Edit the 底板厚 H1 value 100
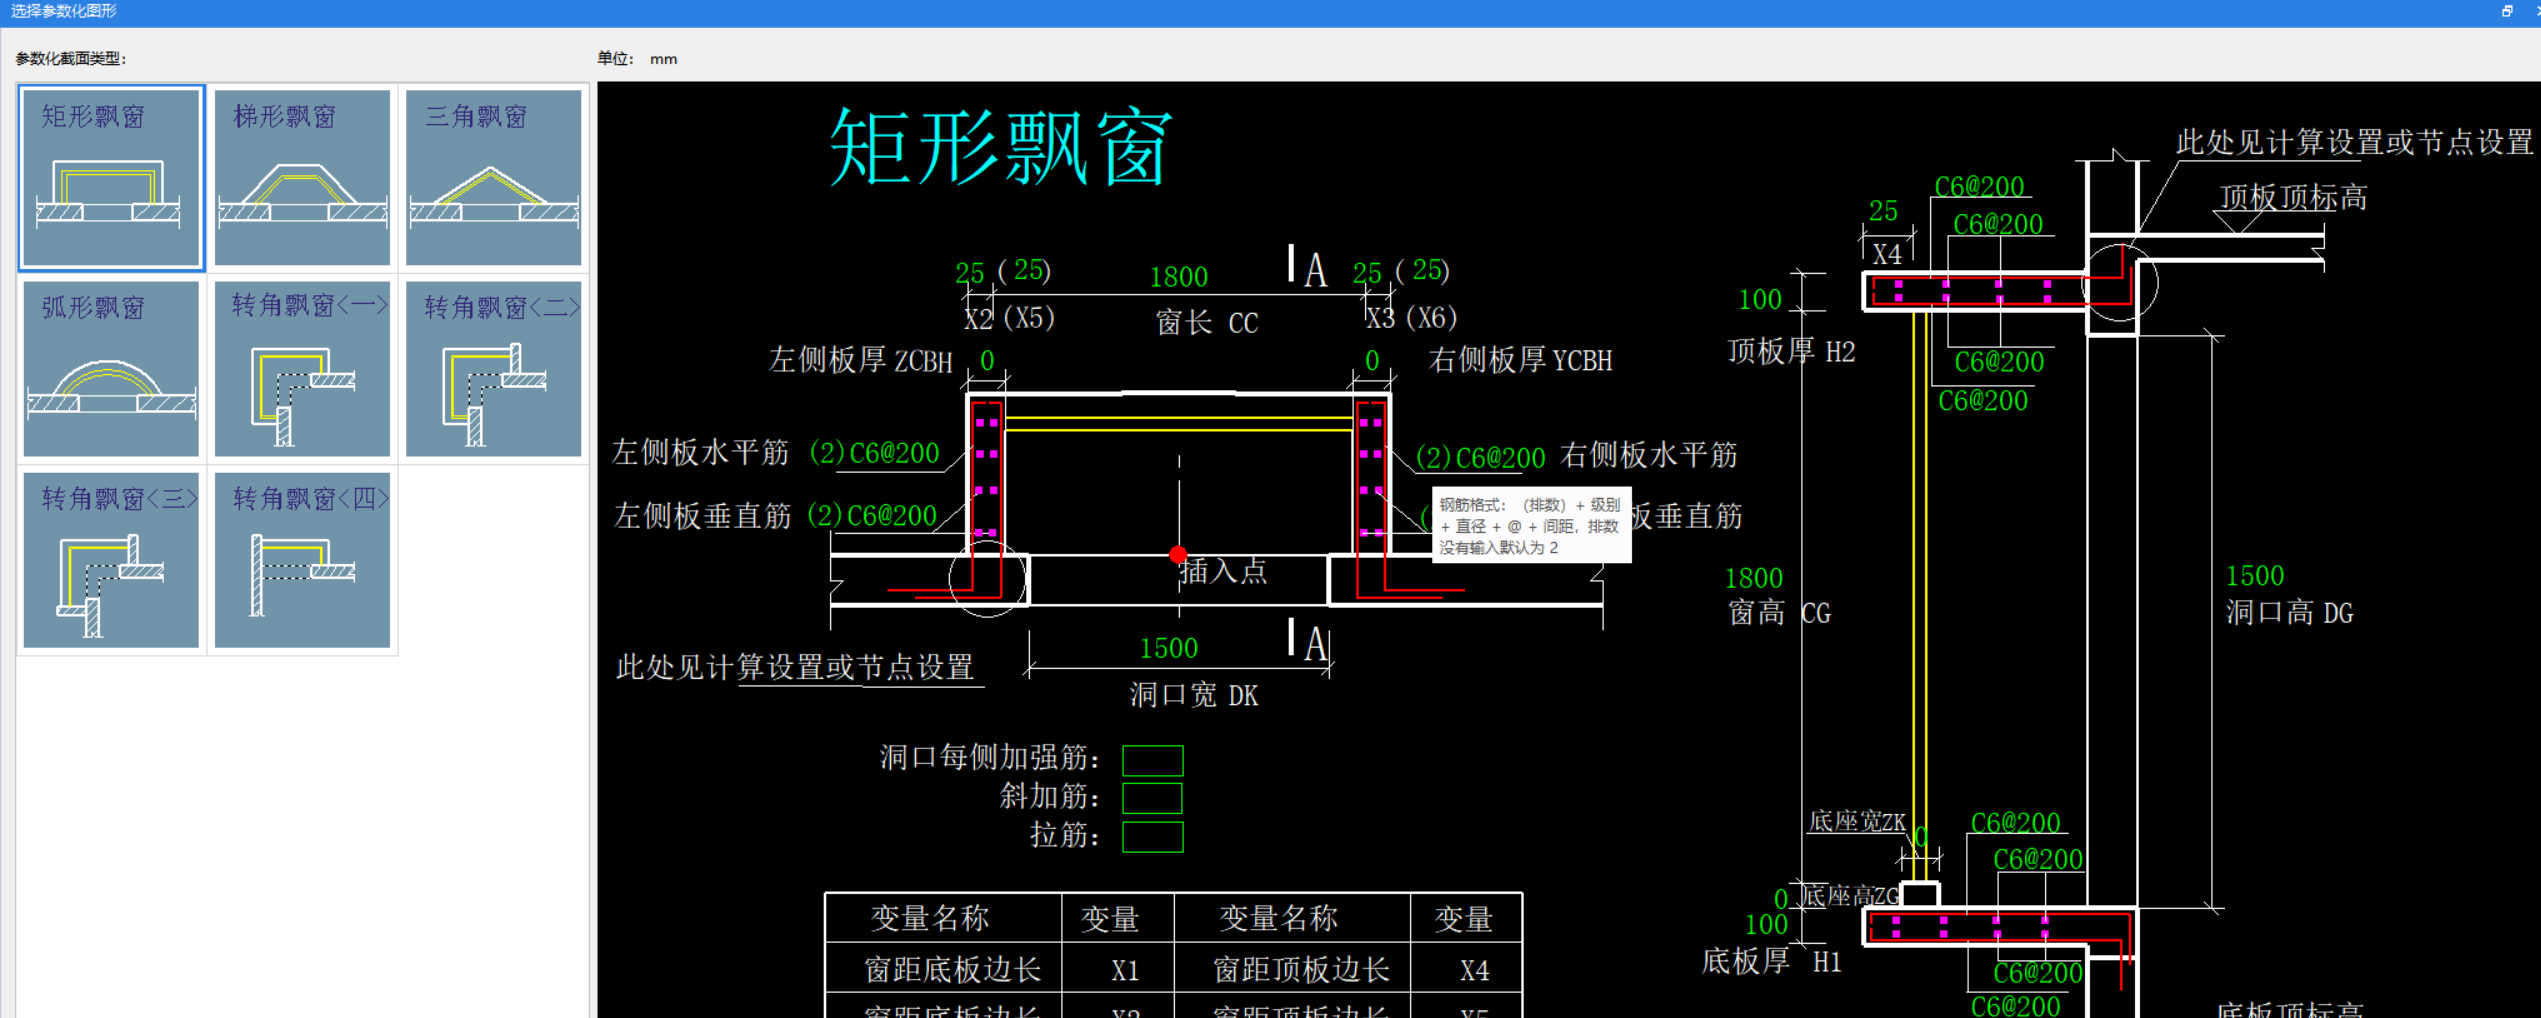 [1766, 925]
